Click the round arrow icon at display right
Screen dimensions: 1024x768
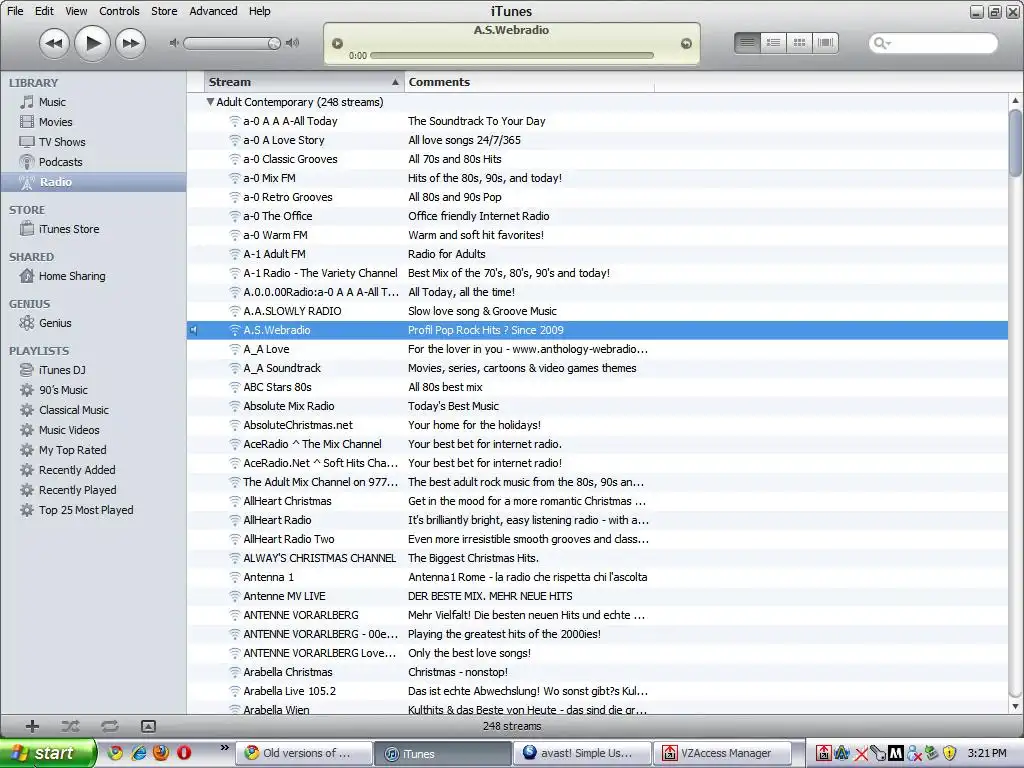click(686, 43)
